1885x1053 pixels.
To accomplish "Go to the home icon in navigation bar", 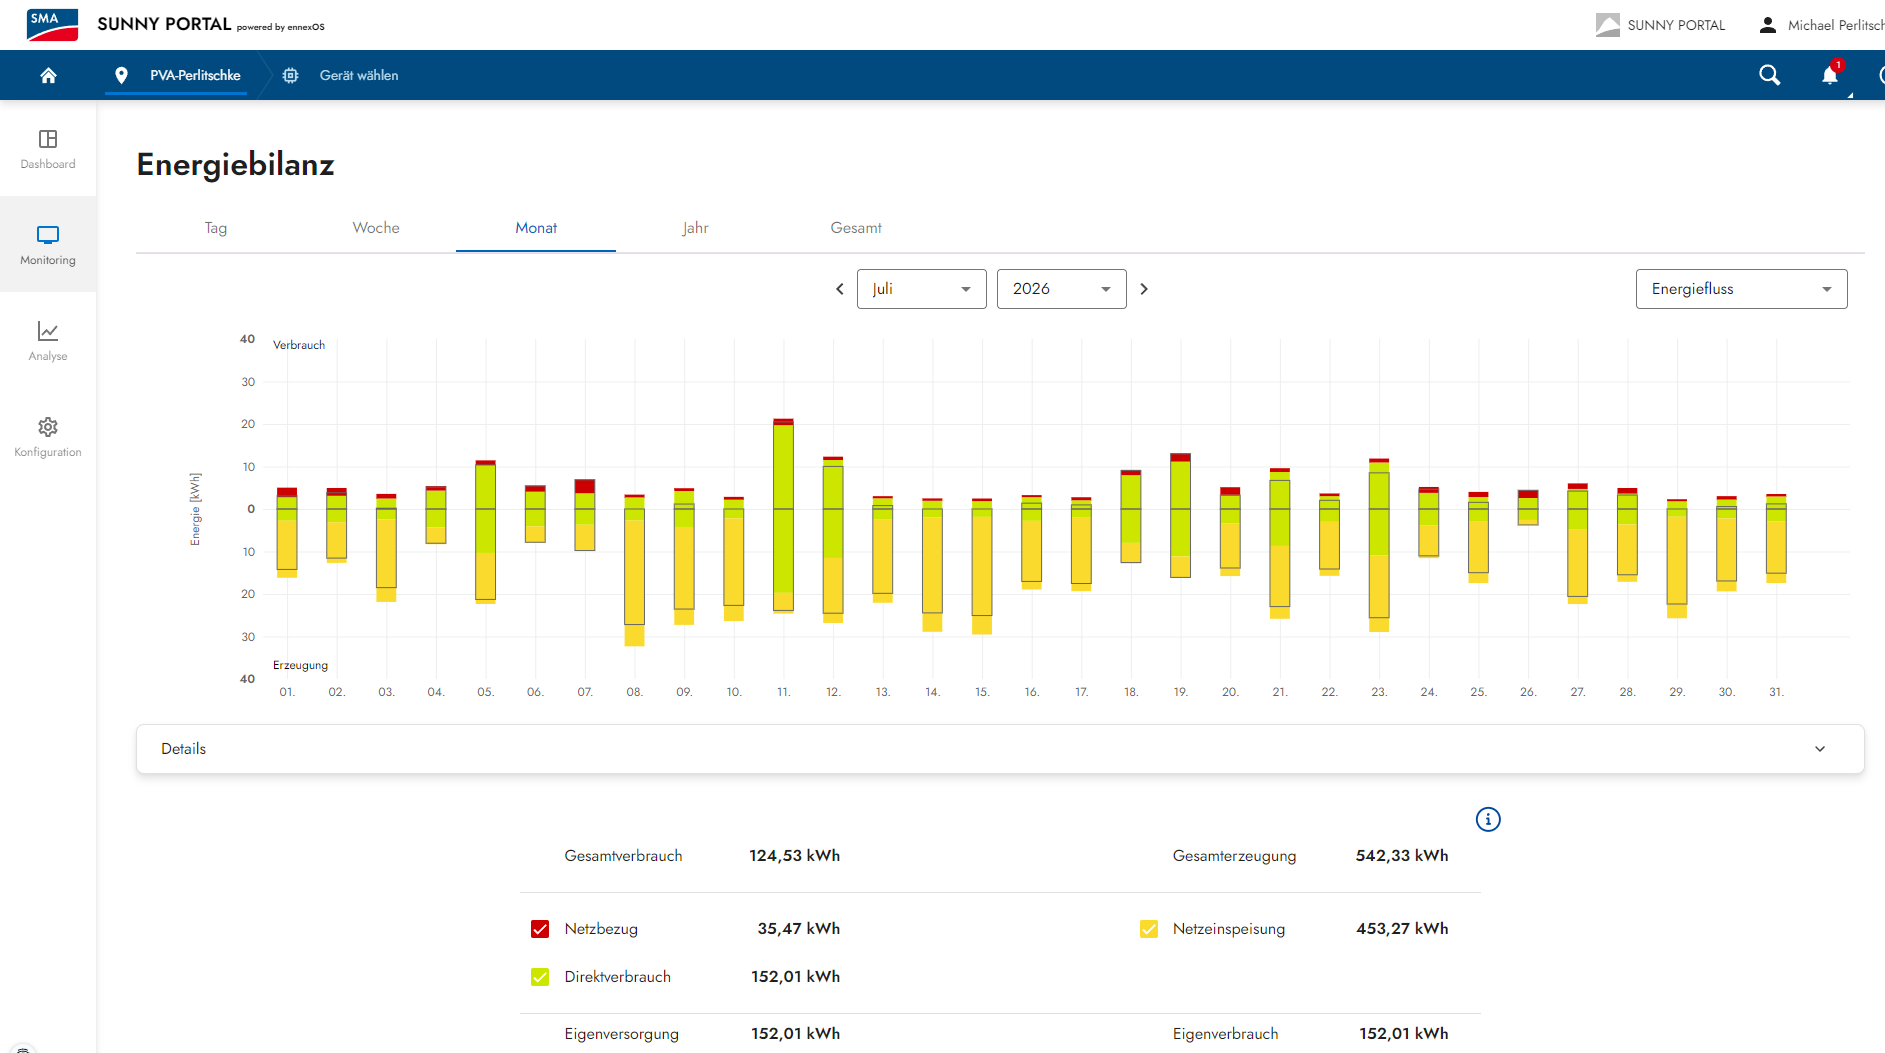I will pos(48,75).
